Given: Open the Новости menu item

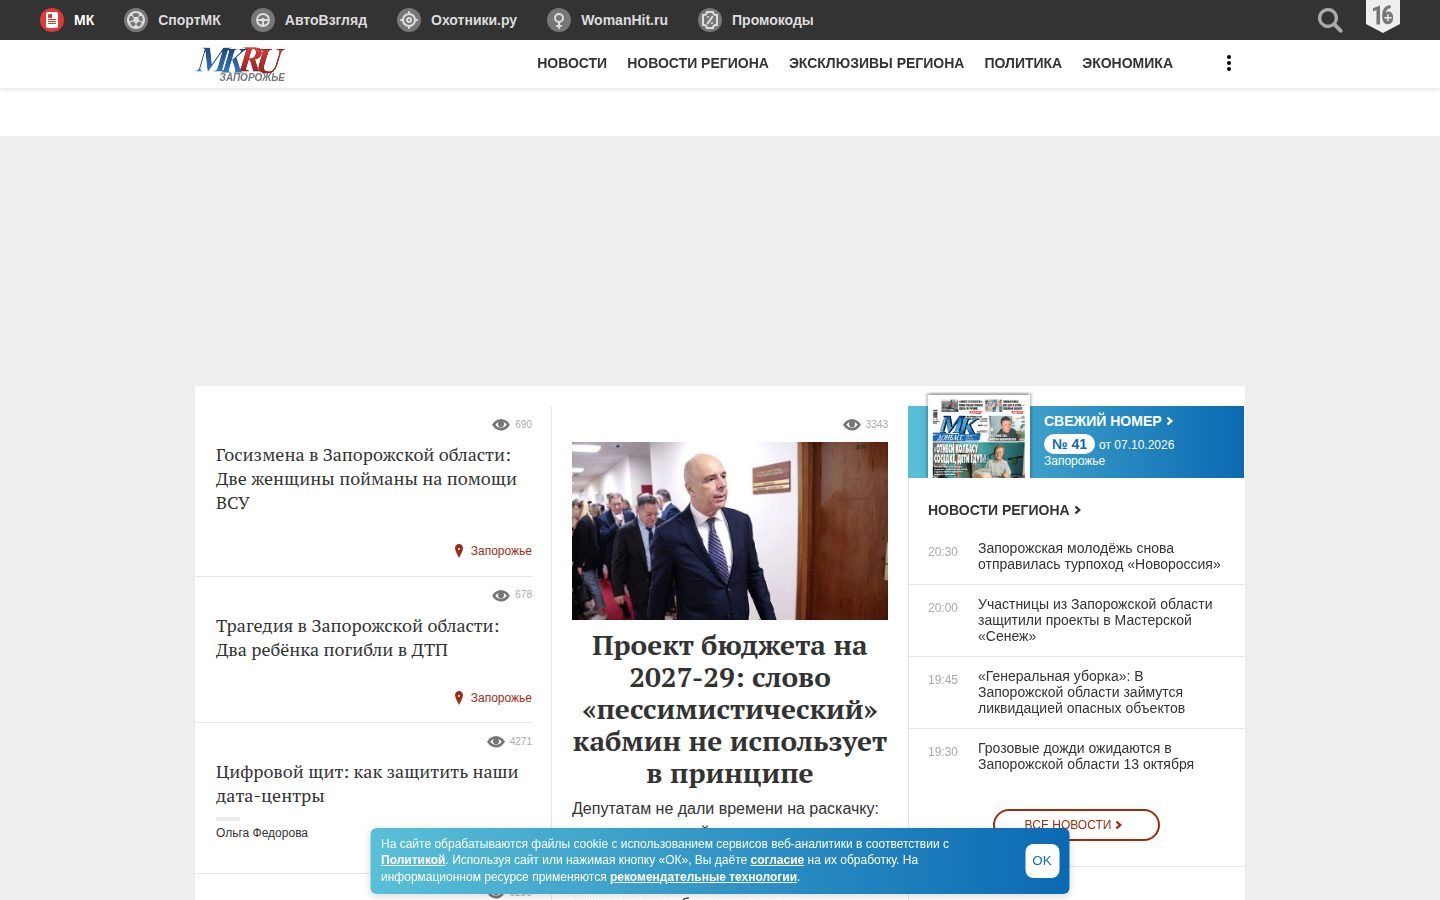Looking at the screenshot, I should pos(572,63).
